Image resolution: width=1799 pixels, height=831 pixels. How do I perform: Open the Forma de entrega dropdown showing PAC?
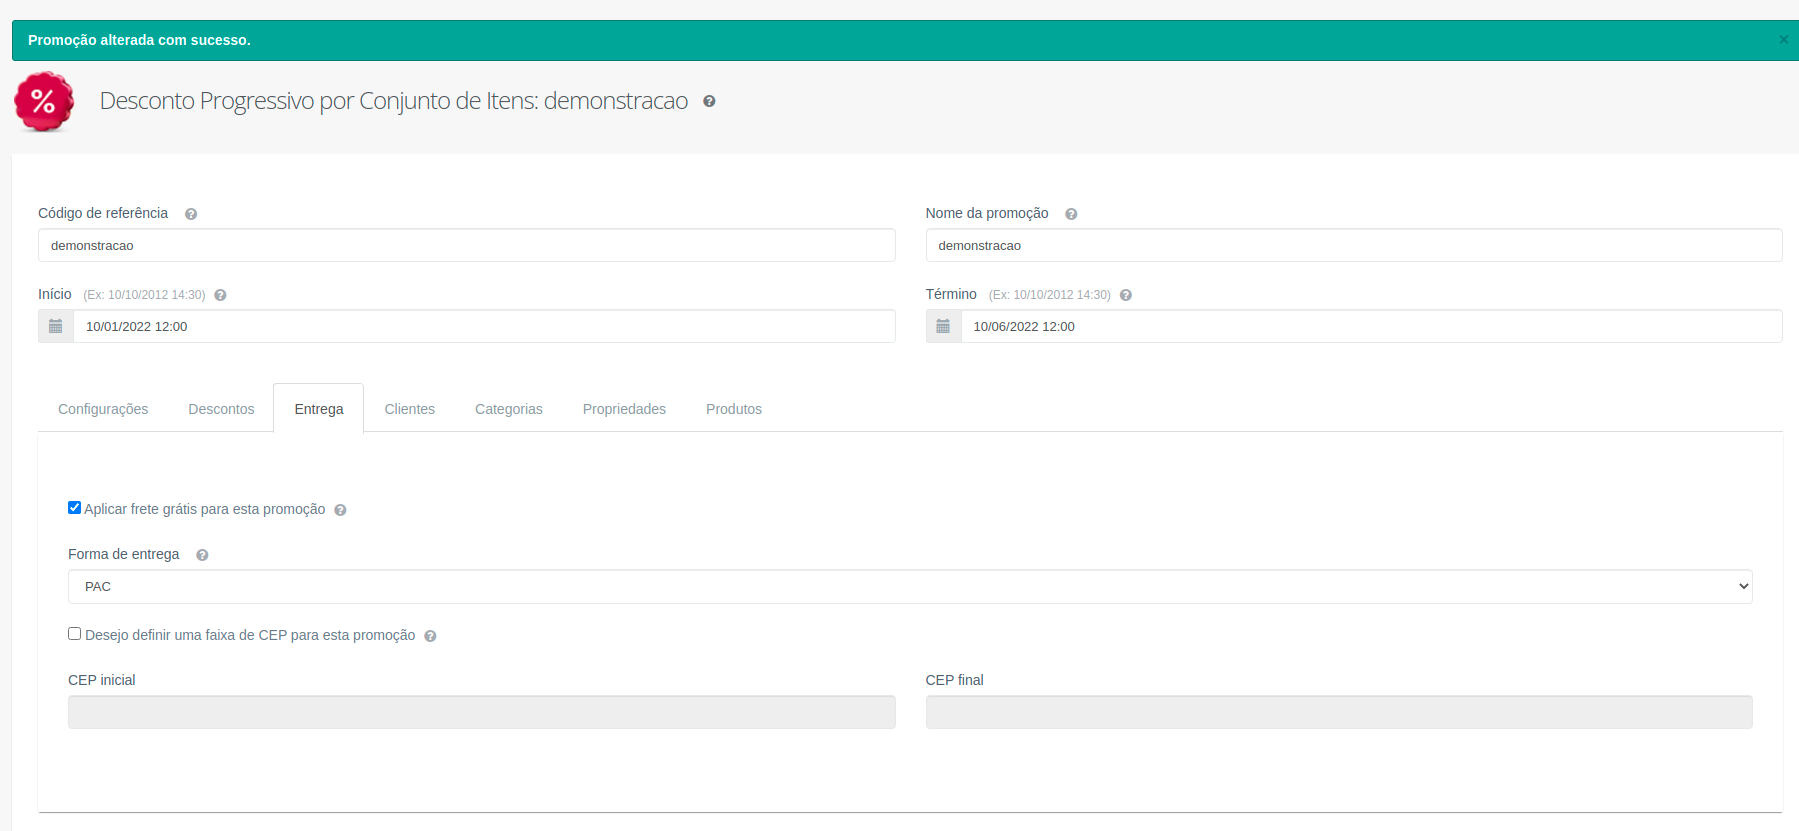910,587
